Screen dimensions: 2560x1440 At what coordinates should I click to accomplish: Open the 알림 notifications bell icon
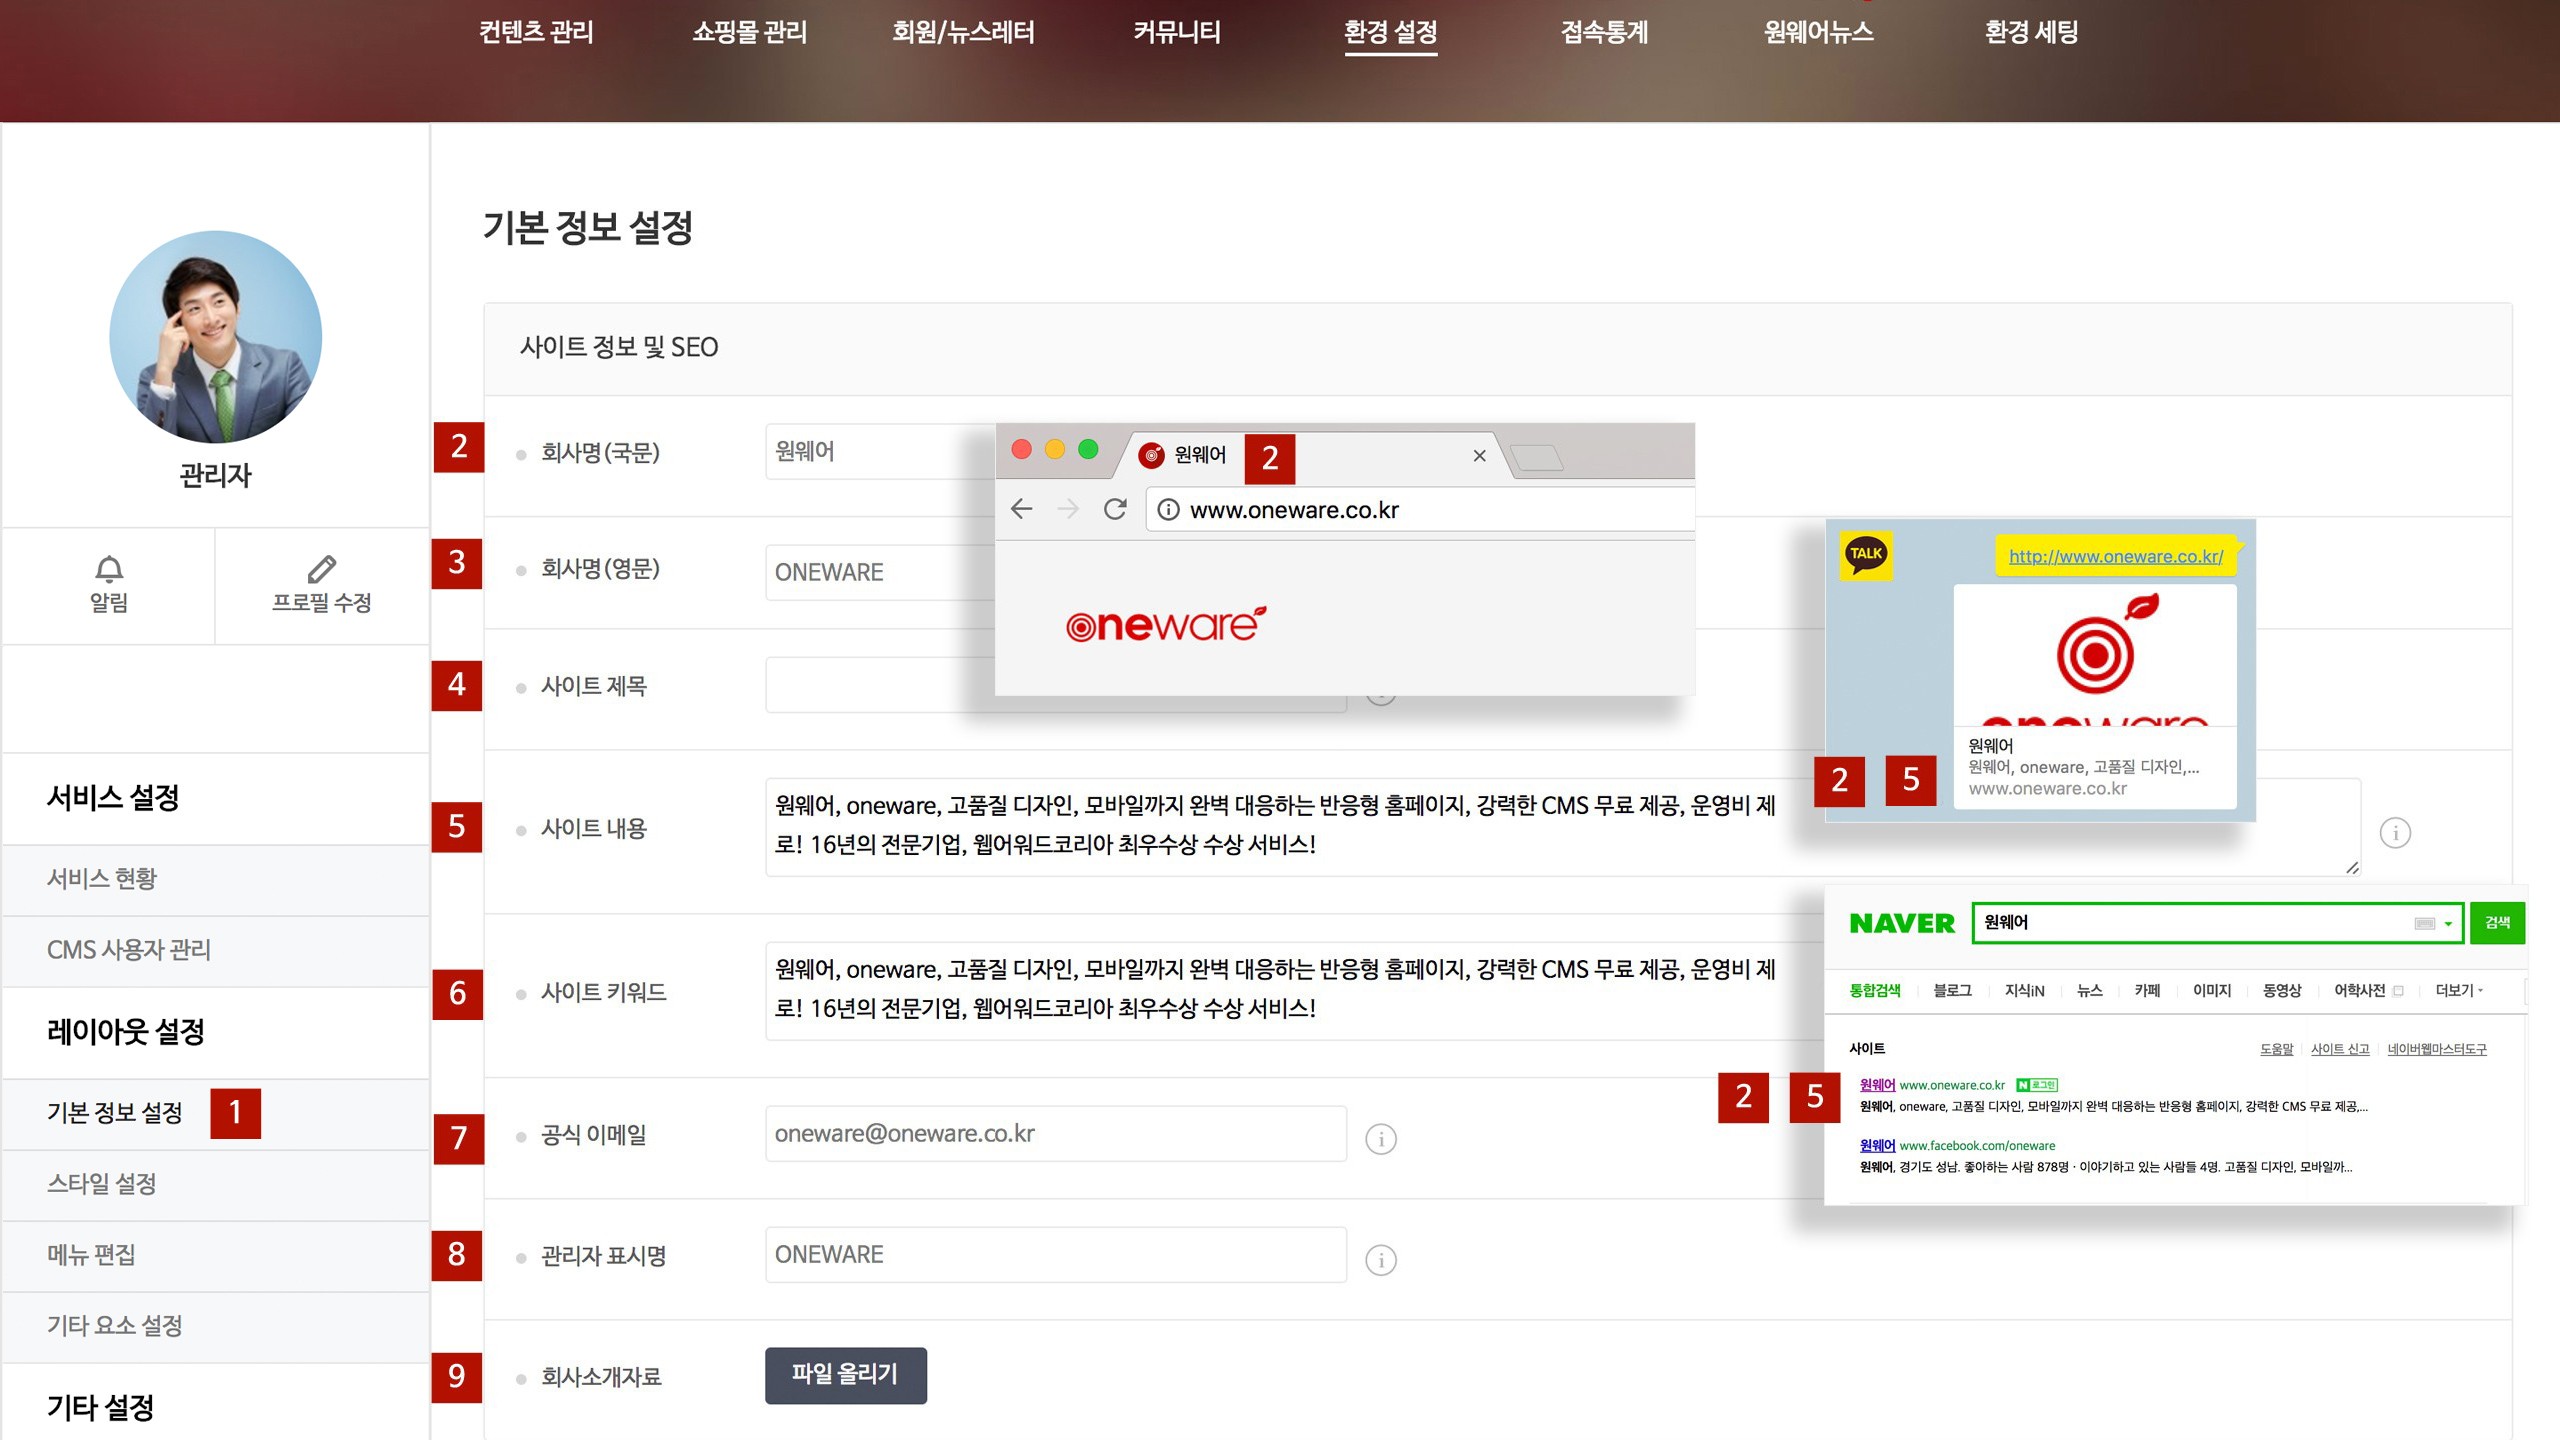(109, 568)
